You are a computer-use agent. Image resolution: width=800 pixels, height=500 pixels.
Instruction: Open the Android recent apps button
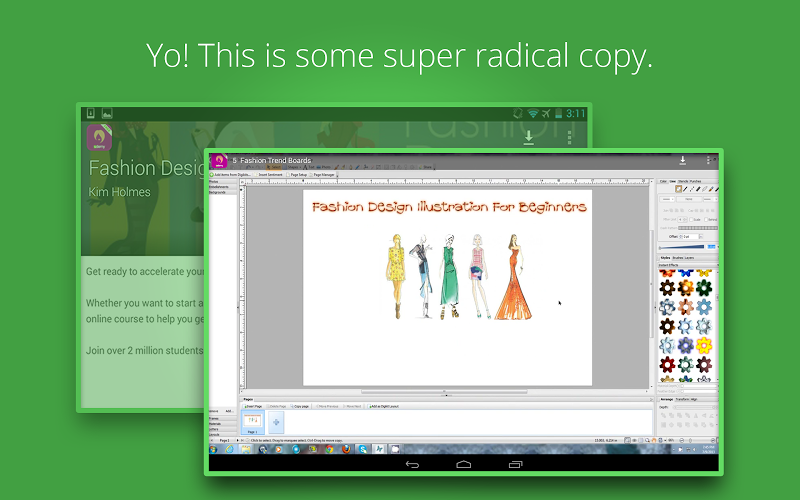coord(515,464)
